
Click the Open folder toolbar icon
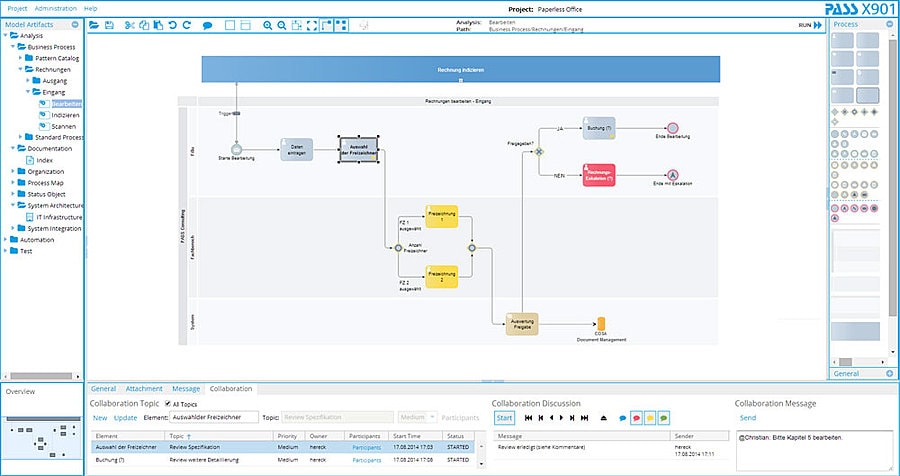point(94,24)
